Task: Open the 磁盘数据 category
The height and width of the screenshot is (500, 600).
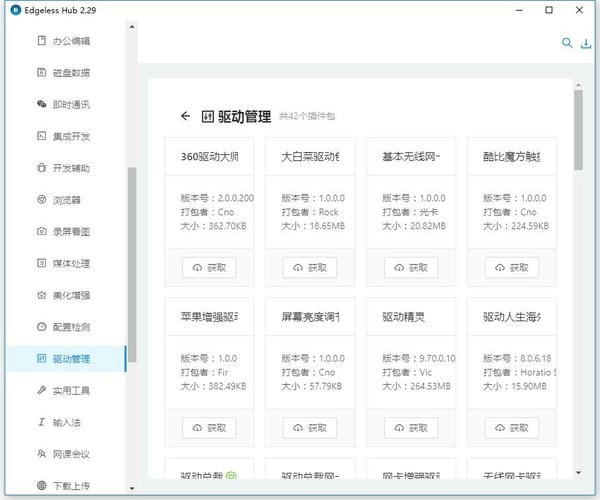Action: click(66, 72)
